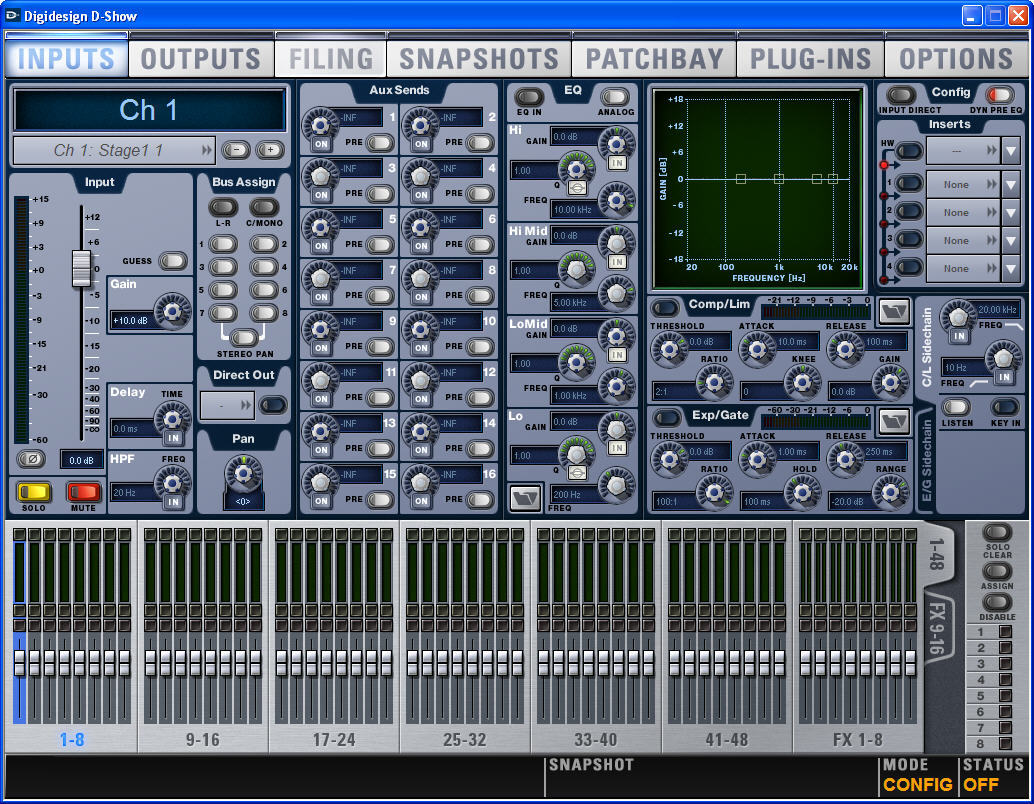Toggle DYN PRE EQ in Config
Viewport: 1034px width, 804px height.
998,95
